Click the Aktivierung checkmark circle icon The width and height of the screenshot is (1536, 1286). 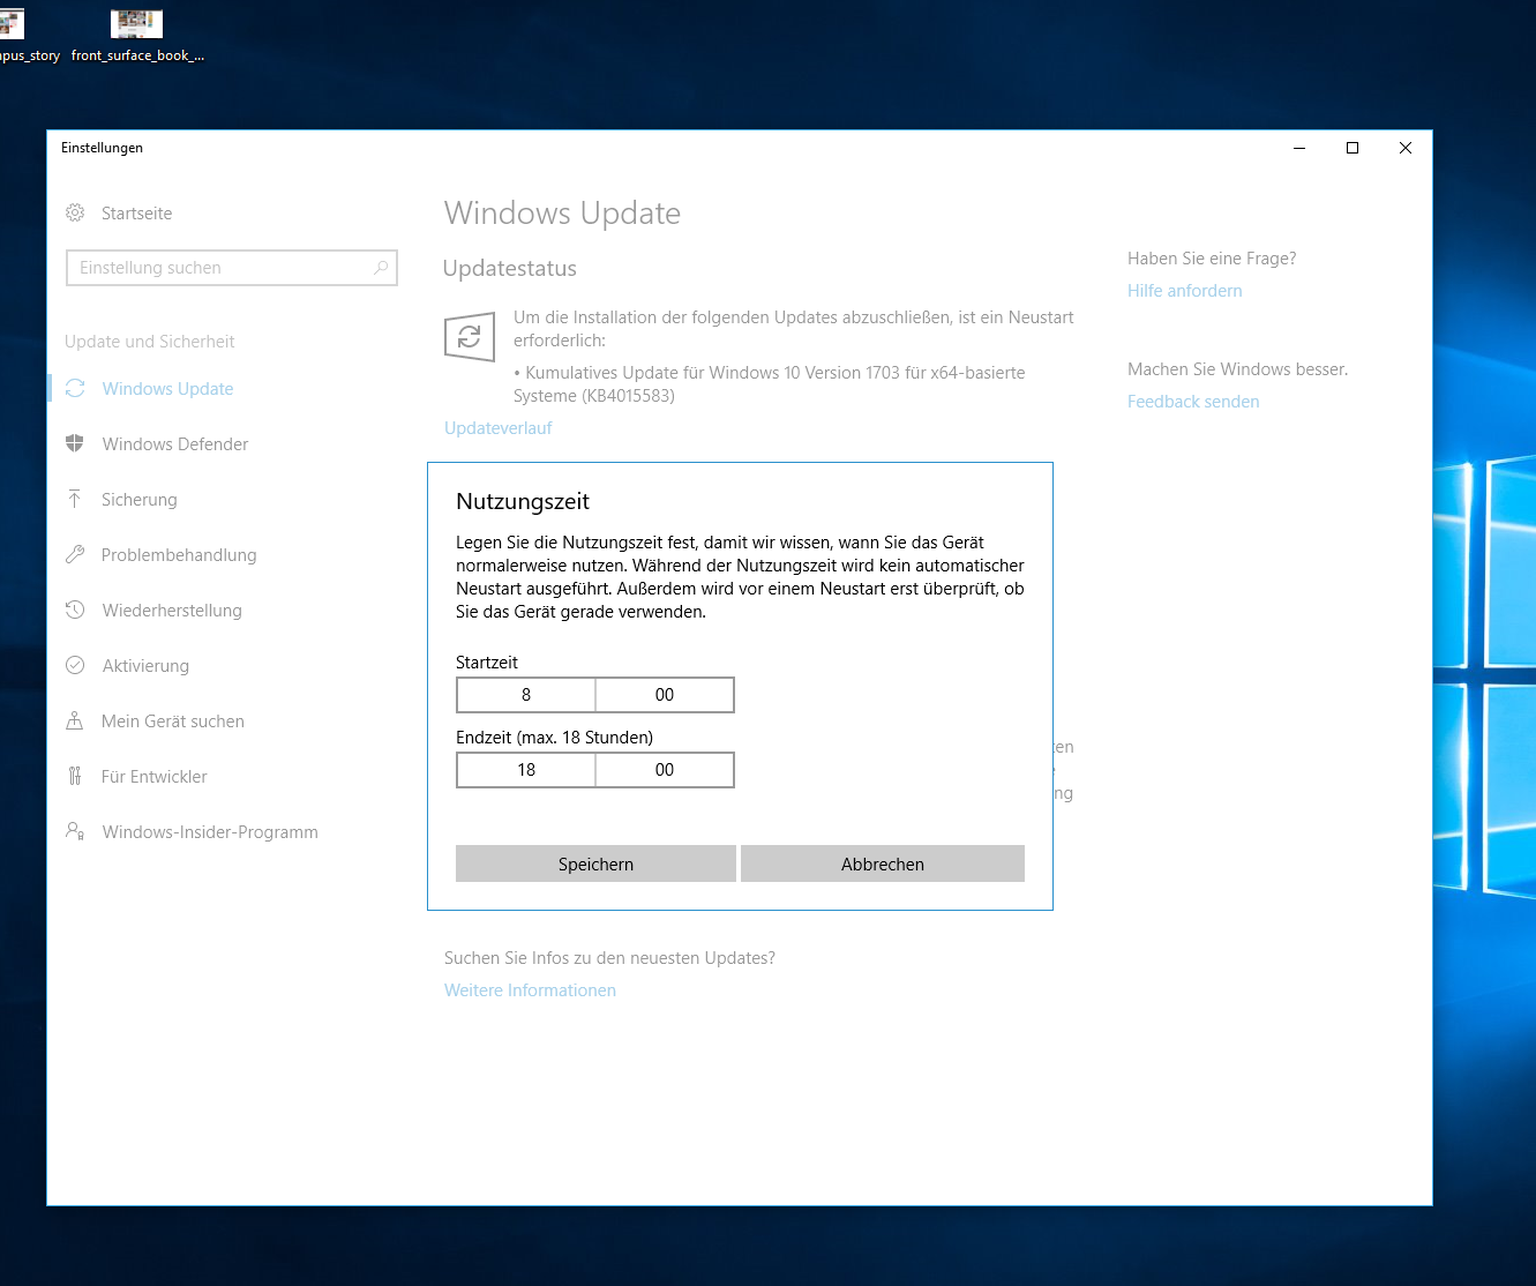[x=75, y=665]
